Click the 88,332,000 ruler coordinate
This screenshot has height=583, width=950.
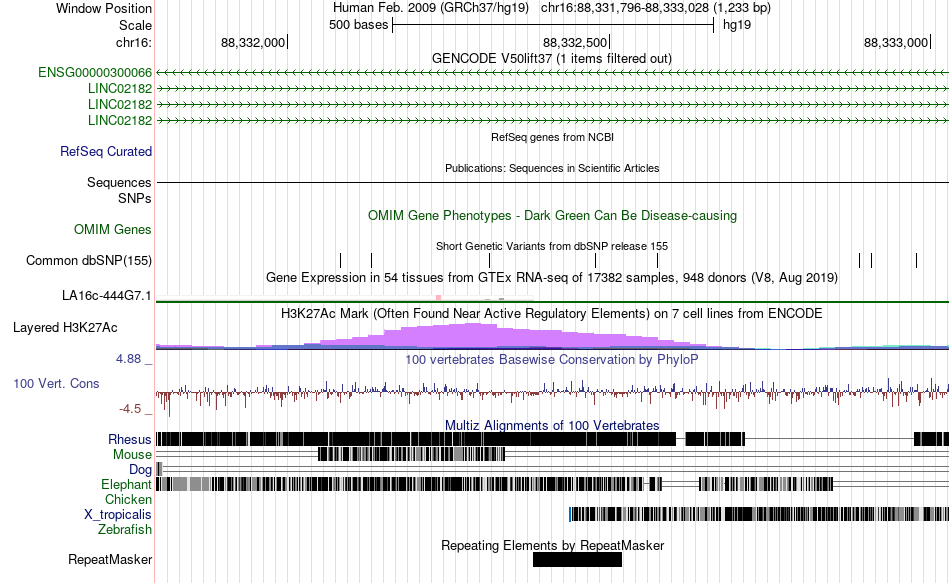click(253, 42)
